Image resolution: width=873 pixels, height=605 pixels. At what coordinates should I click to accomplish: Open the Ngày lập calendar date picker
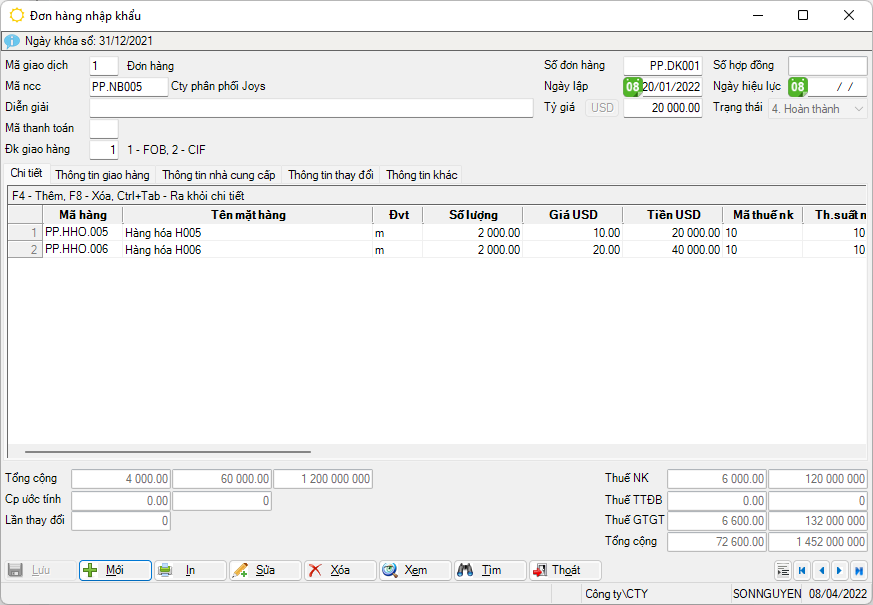632,87
